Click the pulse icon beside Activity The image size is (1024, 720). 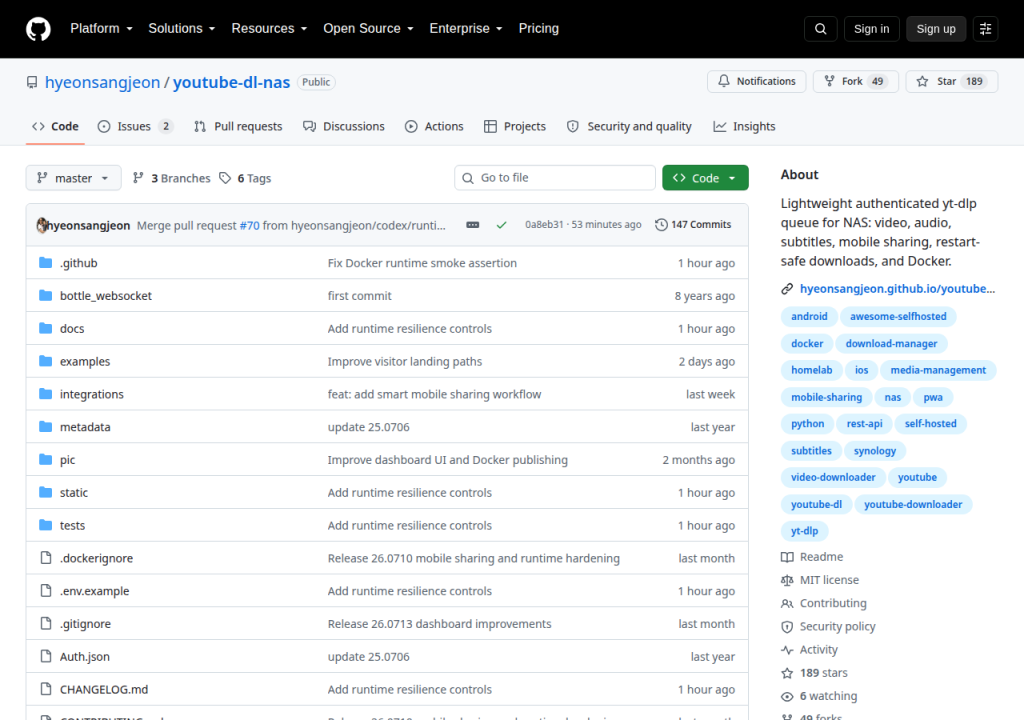787,649
